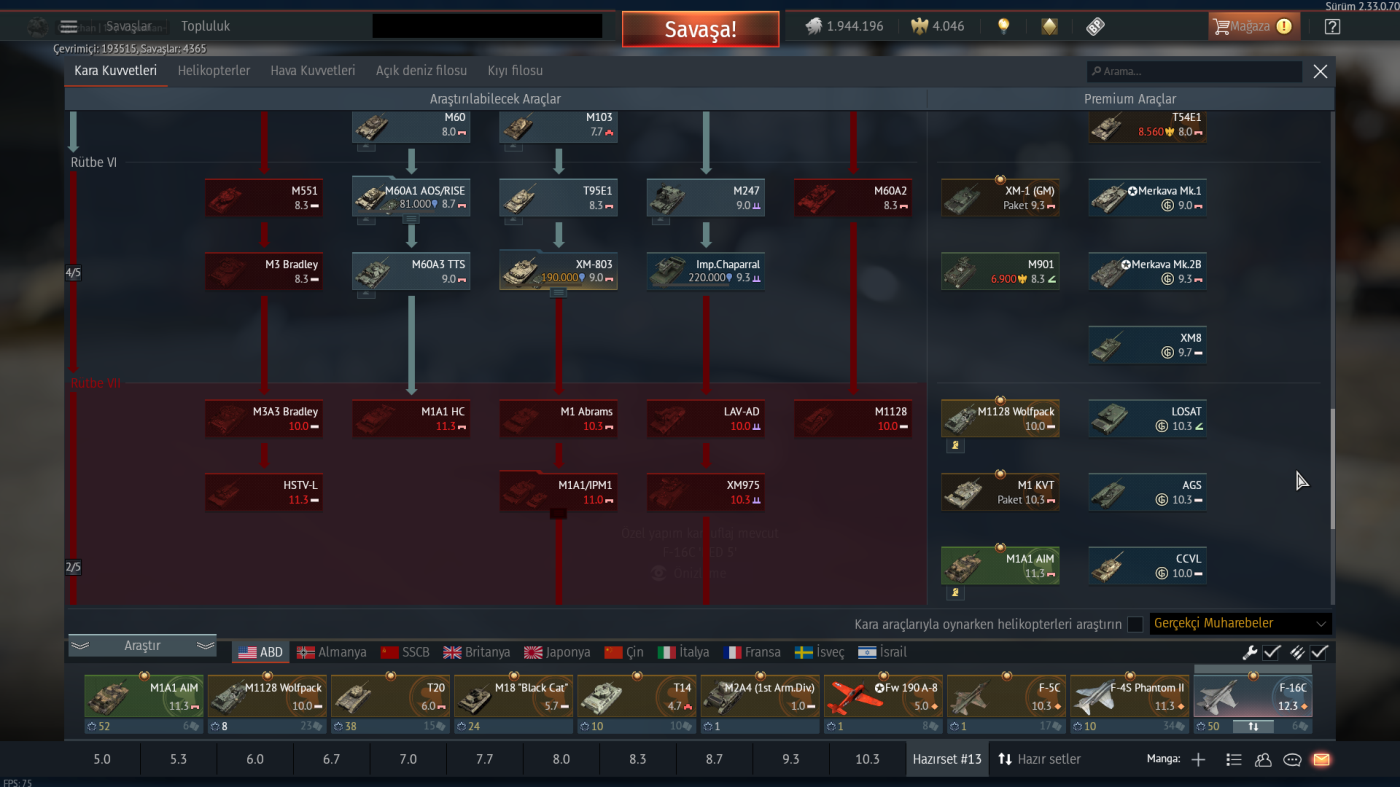Add squad member with plus icon
Image resolution: width=1400 pixels, height=787 pixels.
point(1198,759)
